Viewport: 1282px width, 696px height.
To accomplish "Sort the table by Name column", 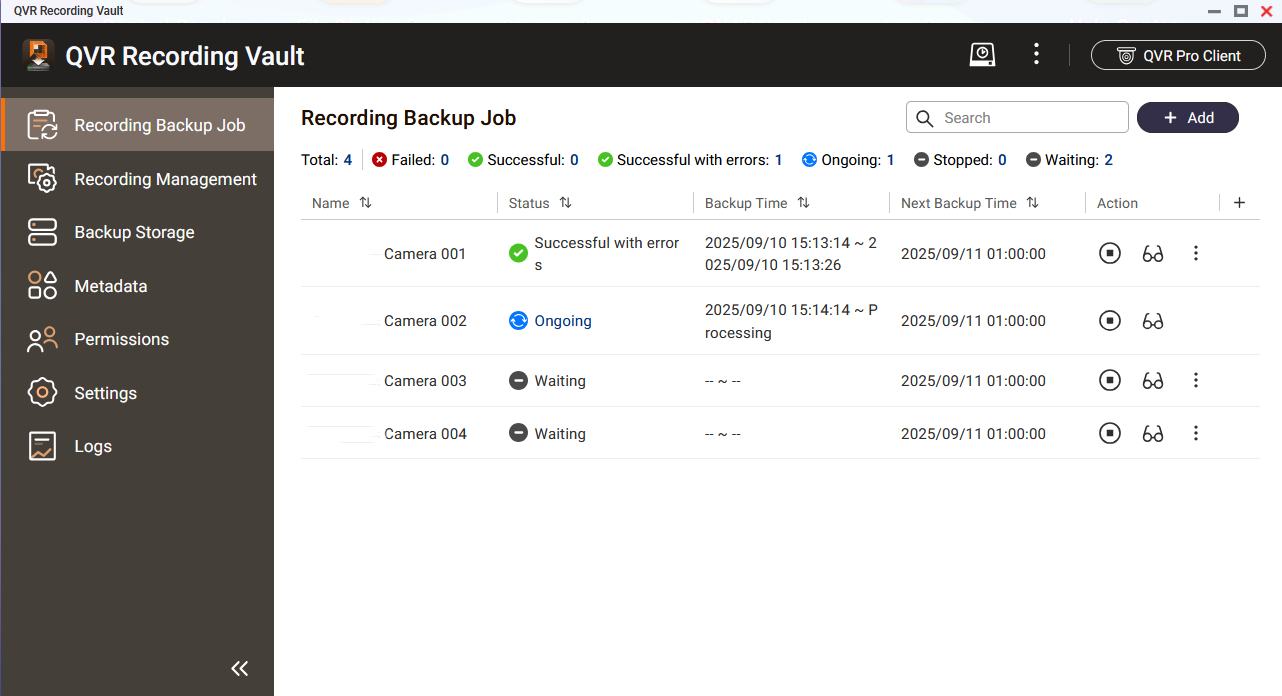I will point(365,203).
